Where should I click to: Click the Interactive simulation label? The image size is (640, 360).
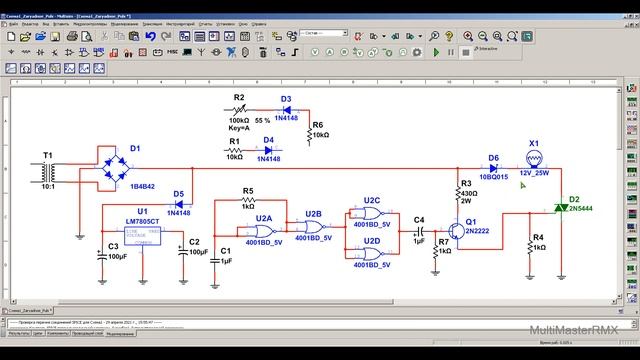(x=488, y=49)
